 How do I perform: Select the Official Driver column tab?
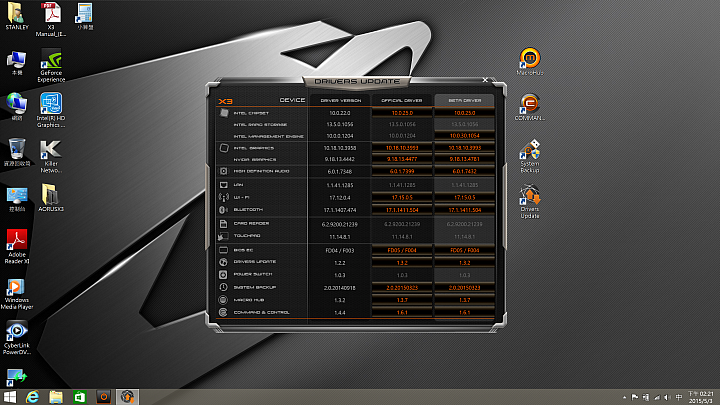coord(402,100)
